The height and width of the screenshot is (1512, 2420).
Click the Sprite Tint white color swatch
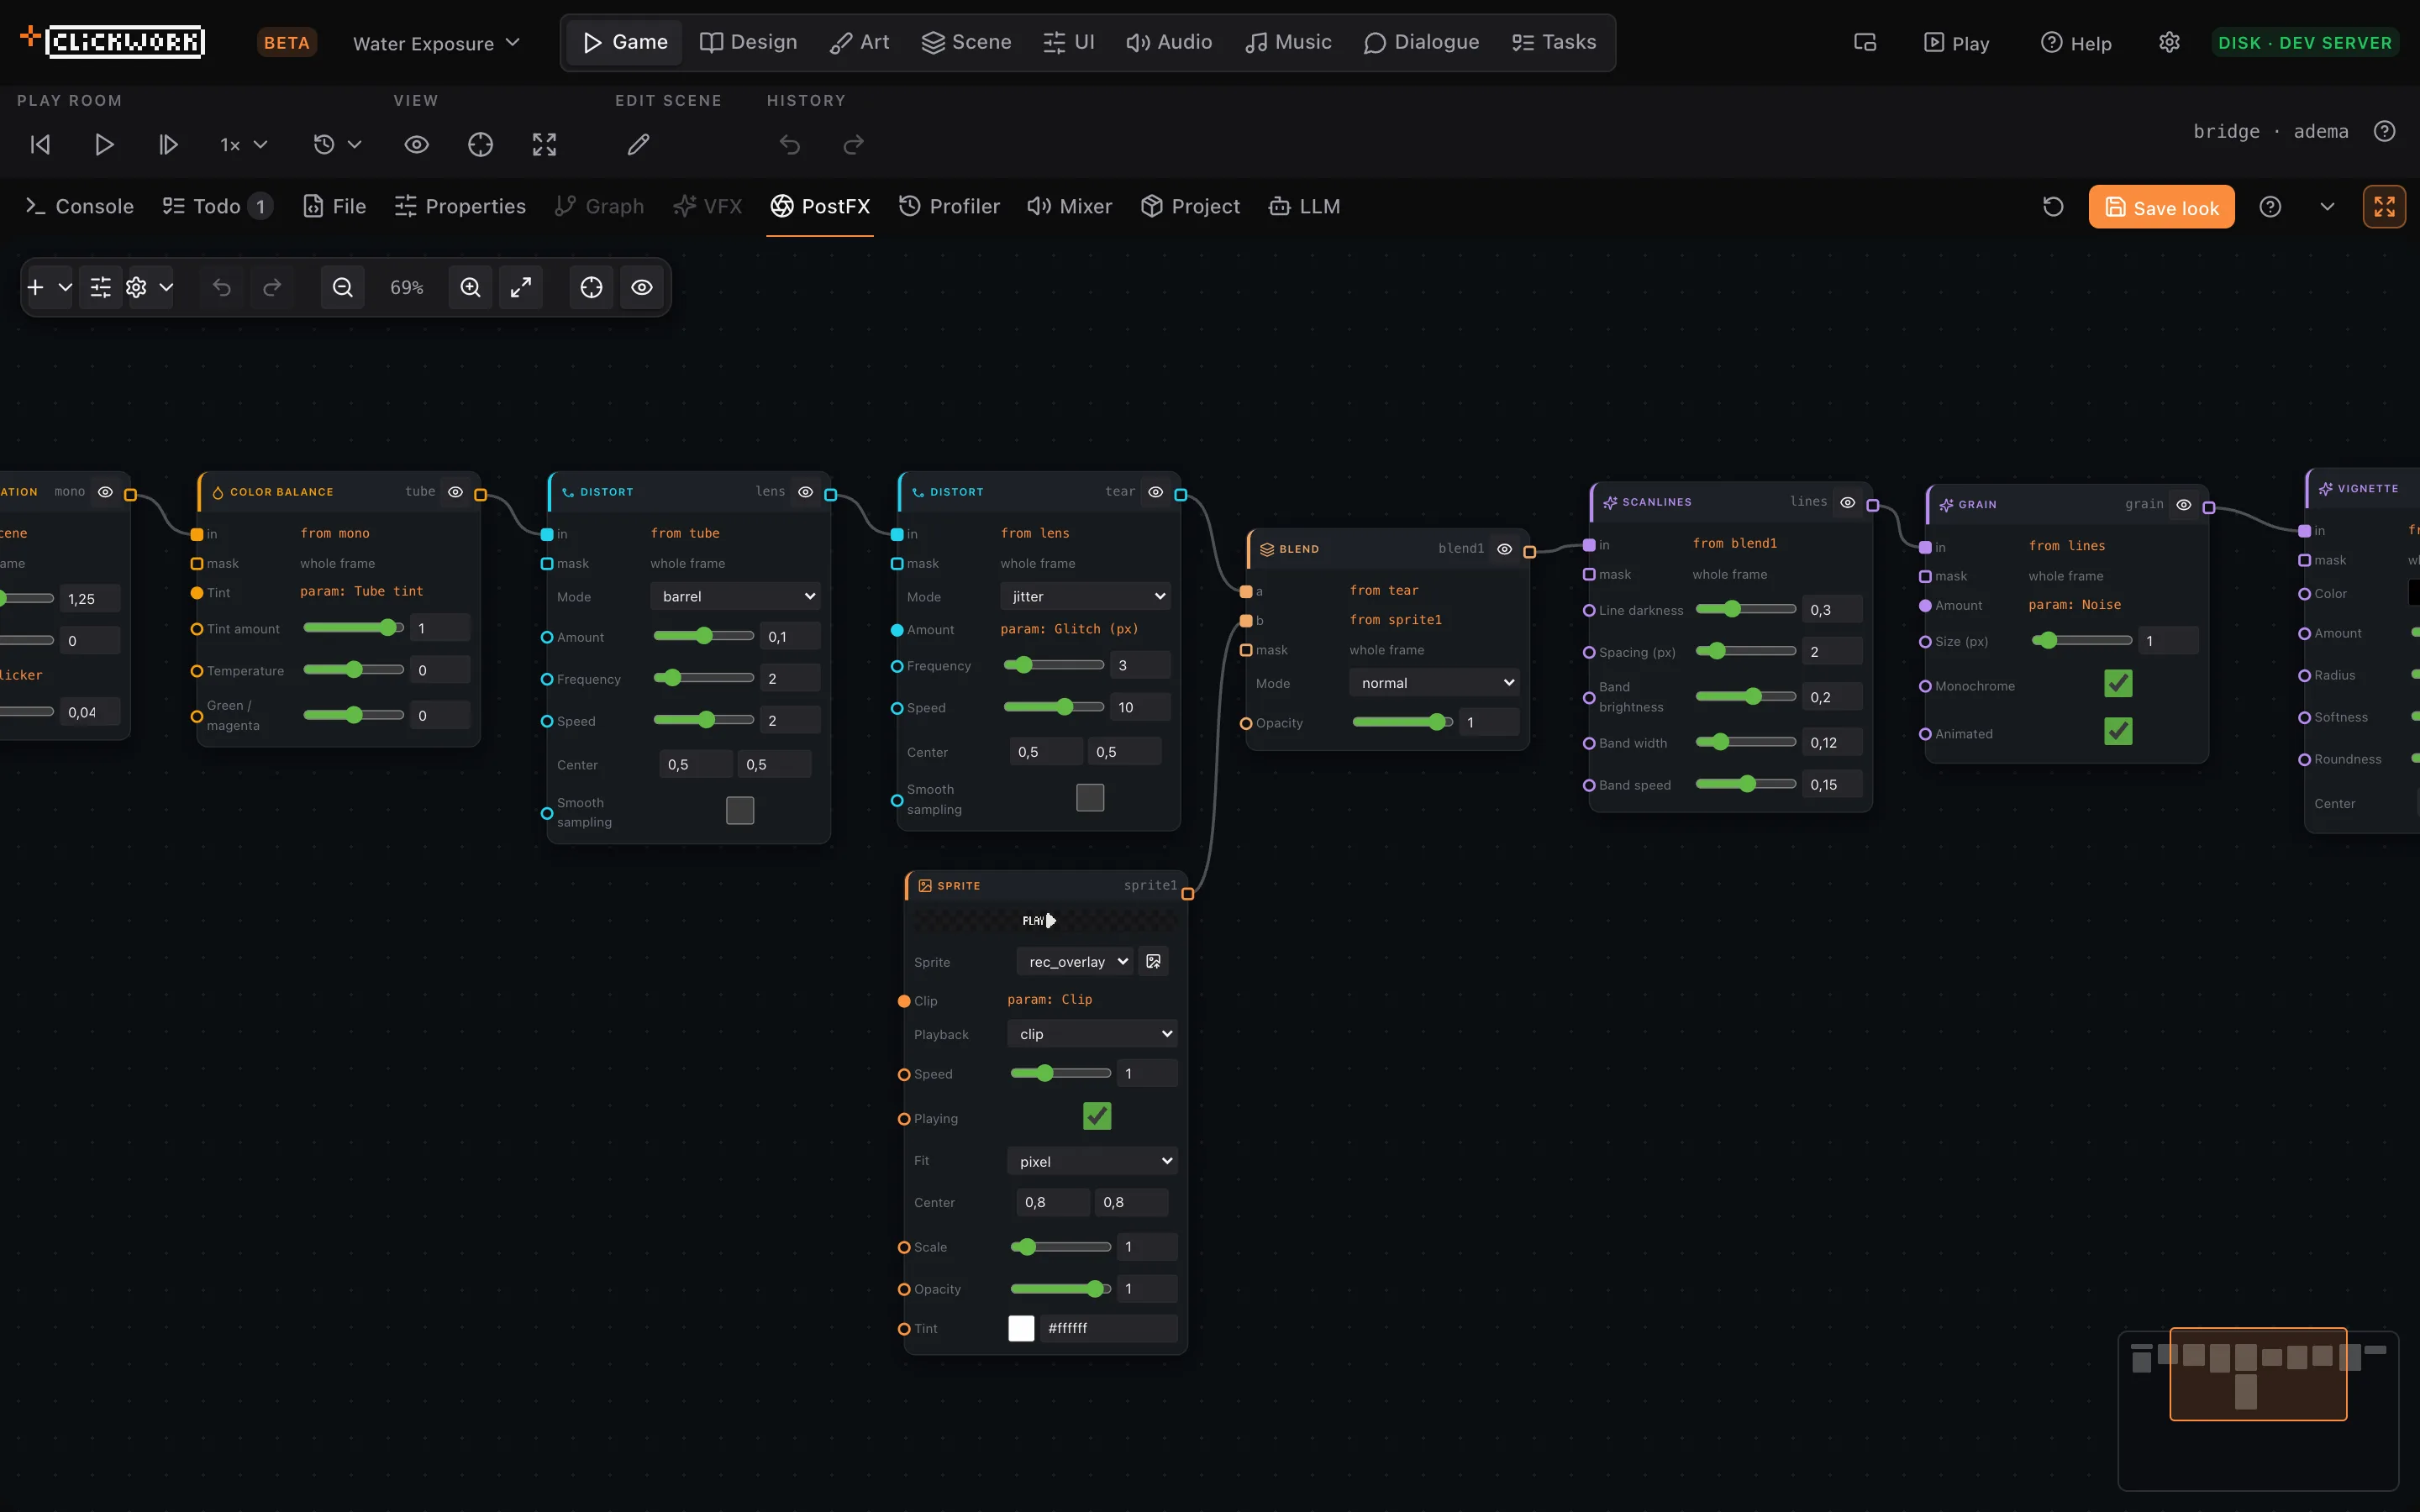pos(1021,1328)
